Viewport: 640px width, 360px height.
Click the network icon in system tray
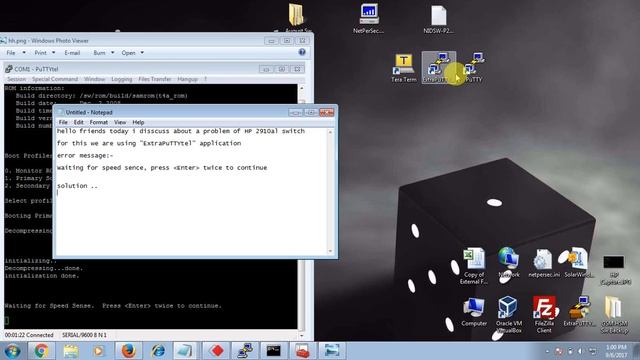click(x=592, y=351)
